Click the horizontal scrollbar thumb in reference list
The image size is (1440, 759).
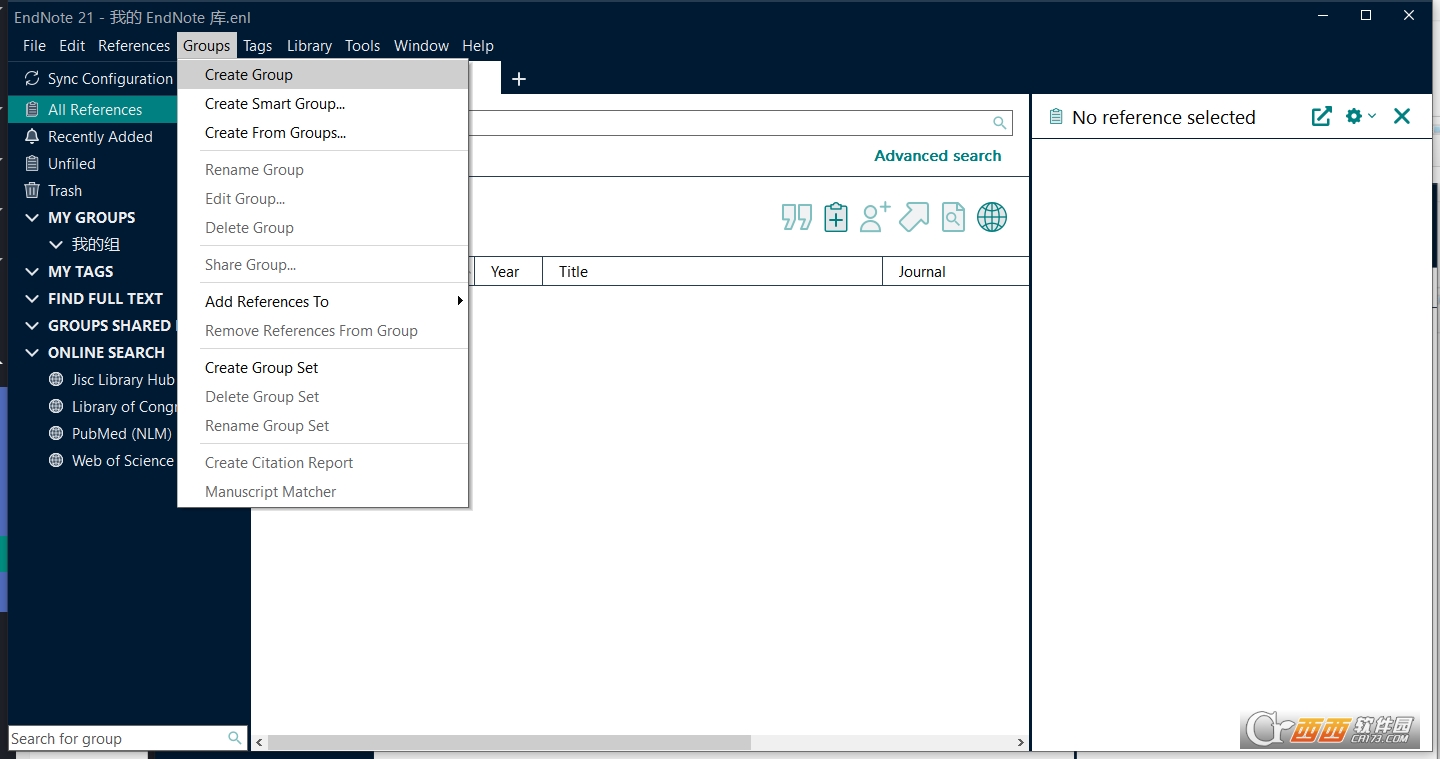tap(509, 743)
